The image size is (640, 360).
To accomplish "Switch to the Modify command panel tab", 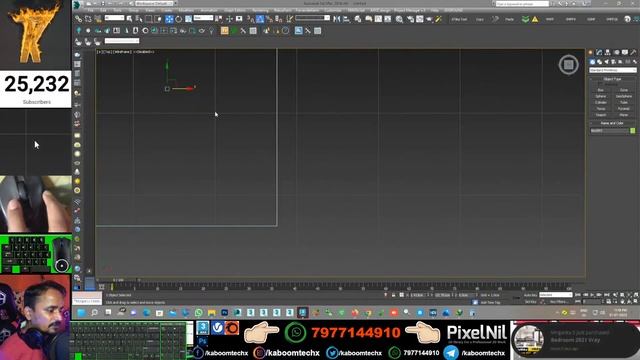I will (x=599, y=52).
